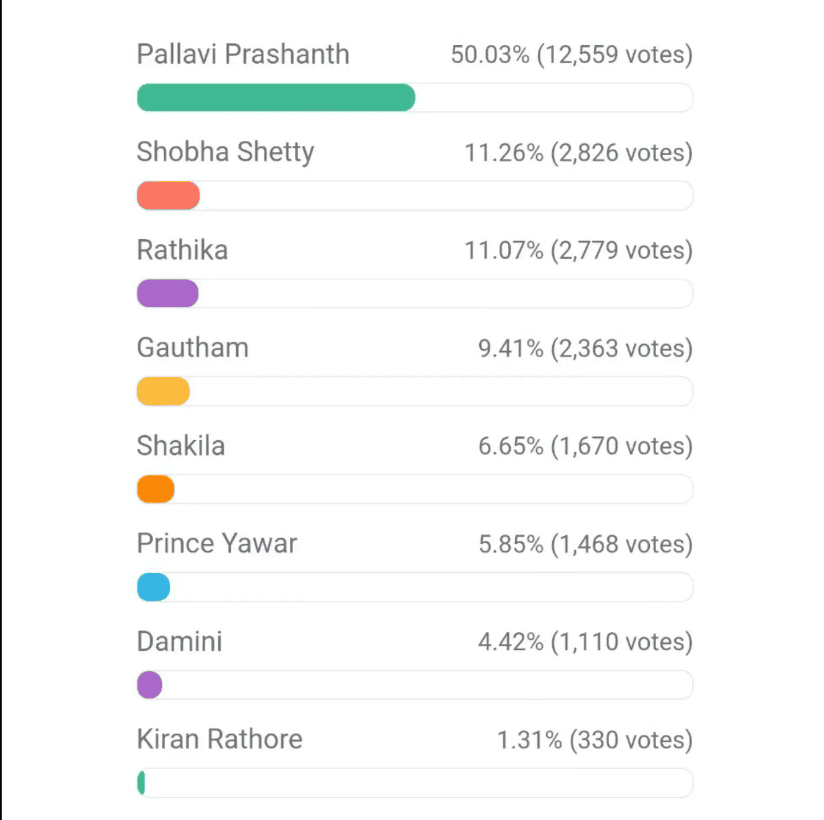Image resolution: width=824 pixels, height=820 pixels.
Task: Click the 11.26% (2,826 votes) result
Action: (x=579, y=152)
